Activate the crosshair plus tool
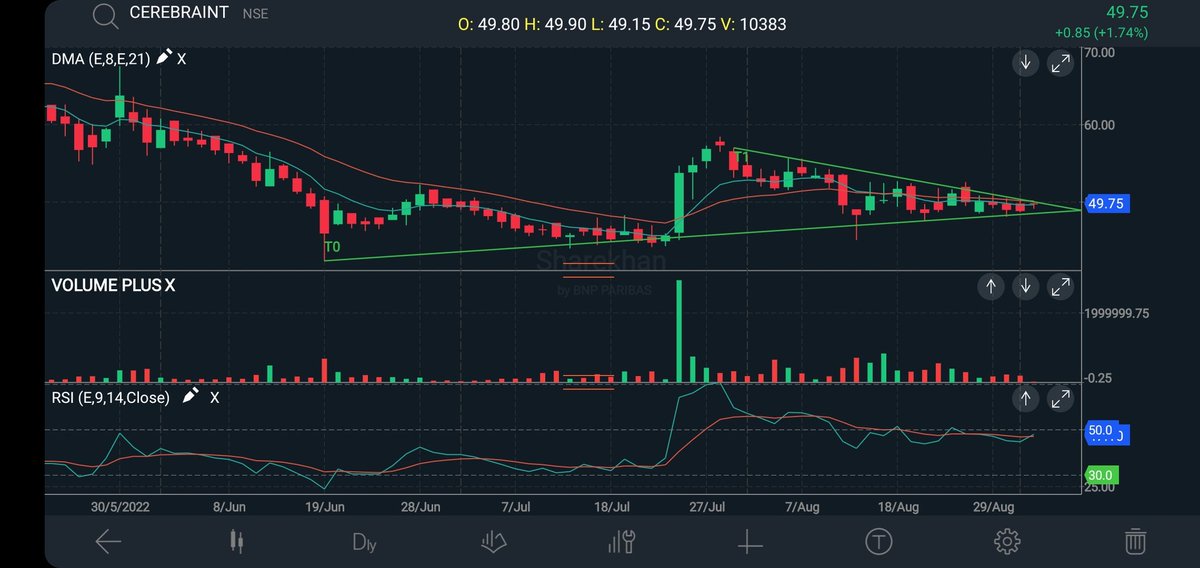The height and width of the screenshot is (568, 1200). click(x=750, y=542)
